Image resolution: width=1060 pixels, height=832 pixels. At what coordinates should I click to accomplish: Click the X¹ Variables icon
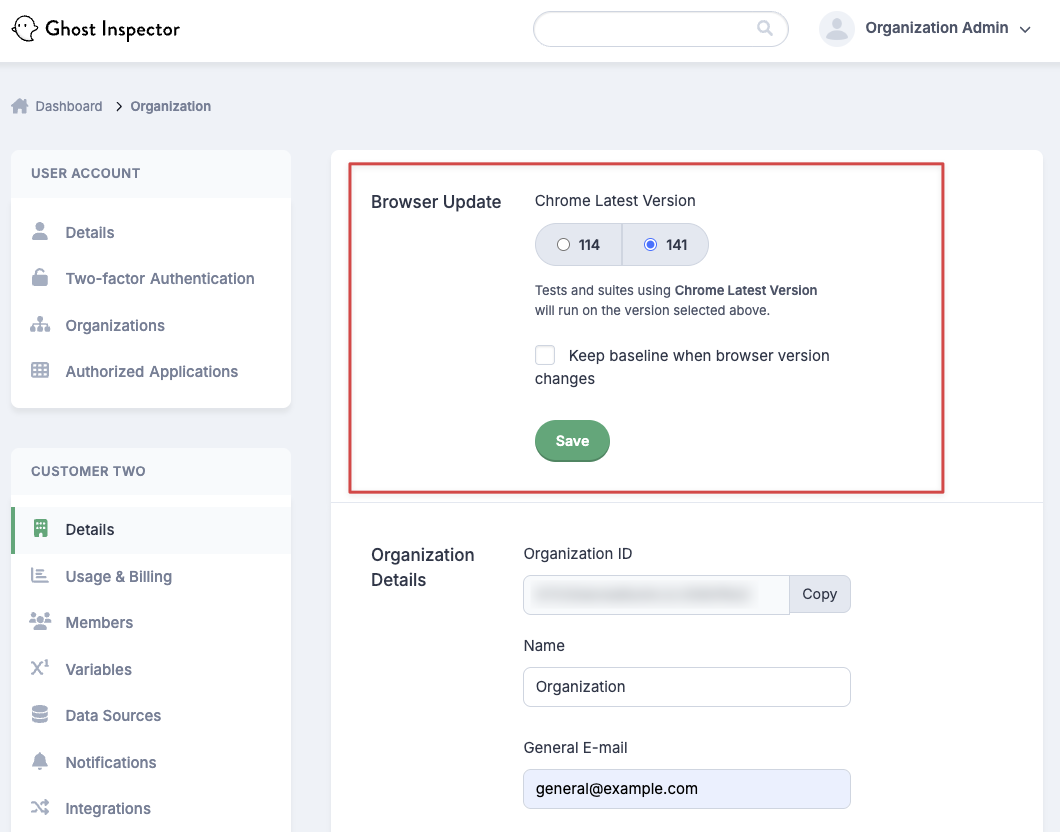tap(40, 668)
